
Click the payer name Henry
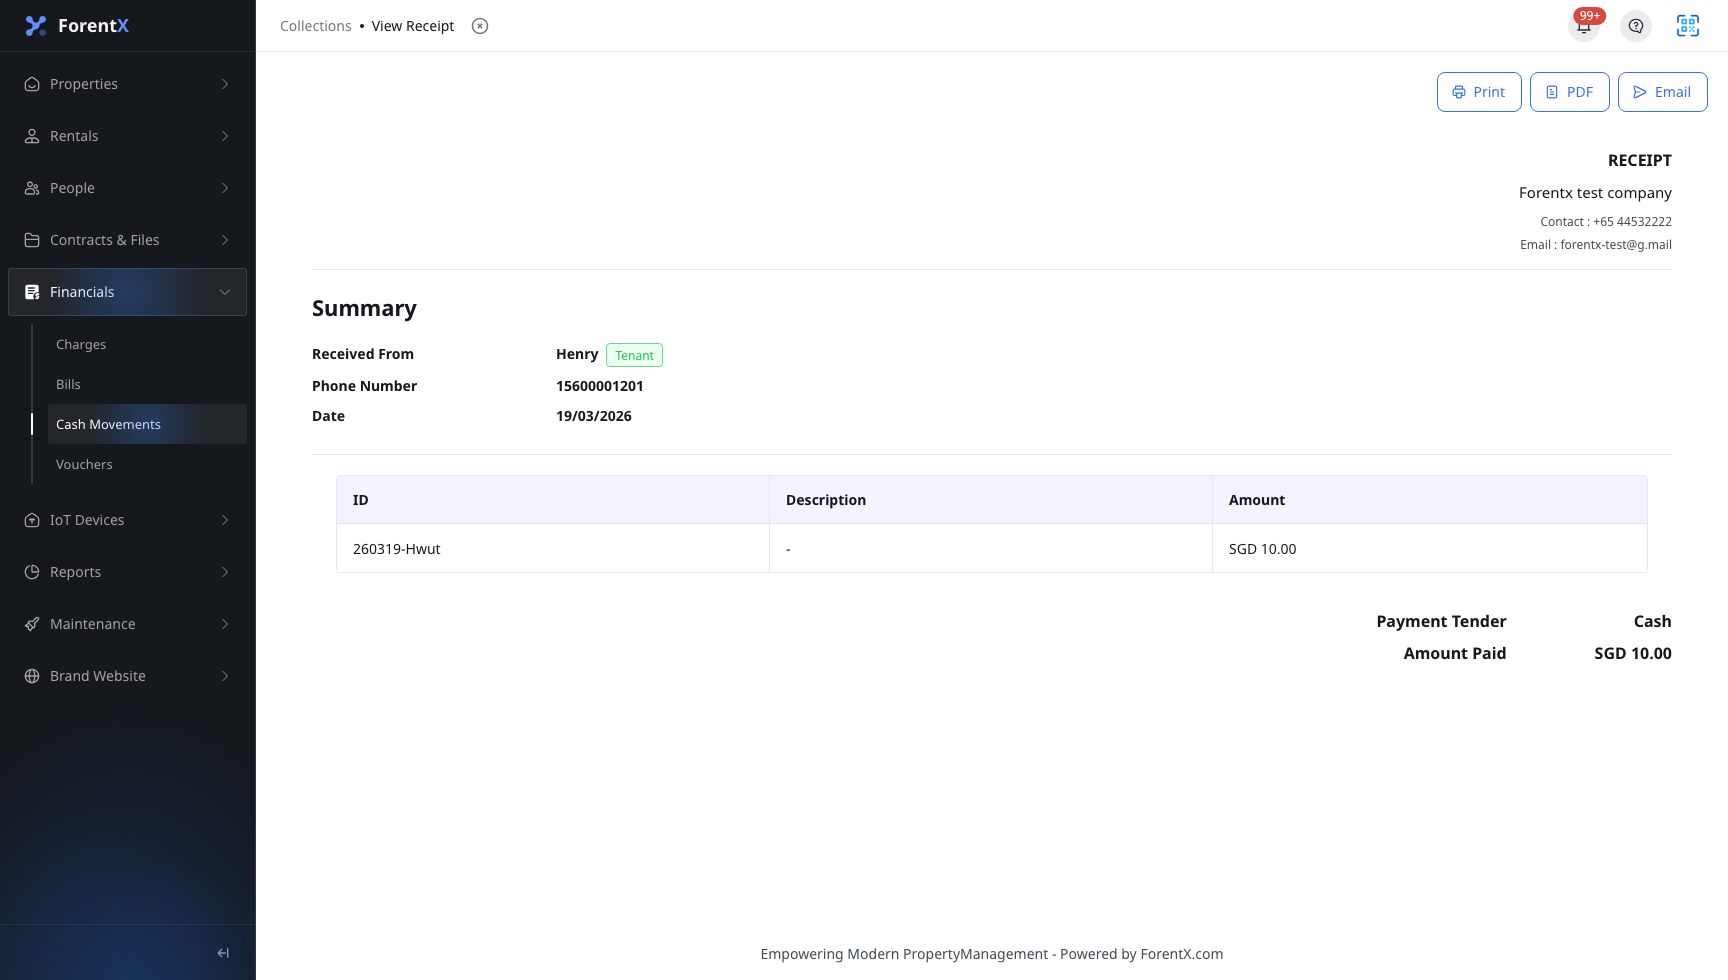tap(577, 354)
